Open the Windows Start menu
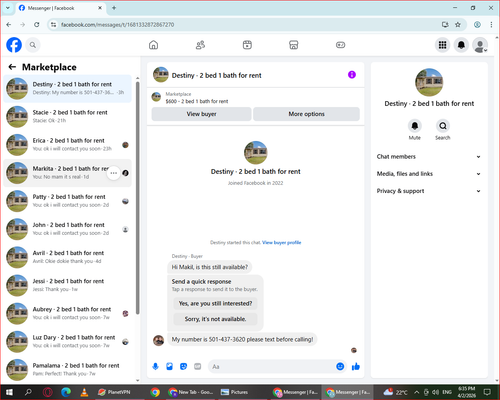 [x=9, y=392]
